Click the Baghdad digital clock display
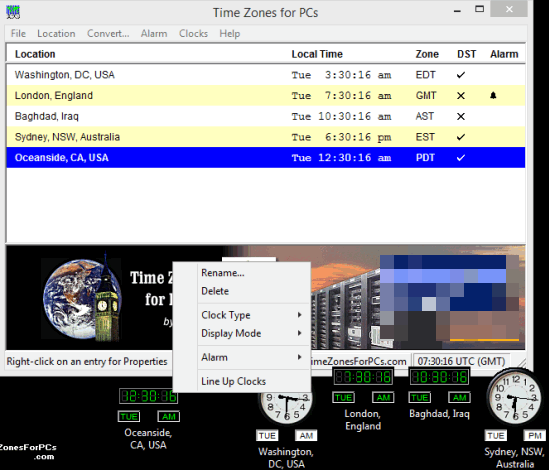The image size is (549, 470). coord(439,377)
